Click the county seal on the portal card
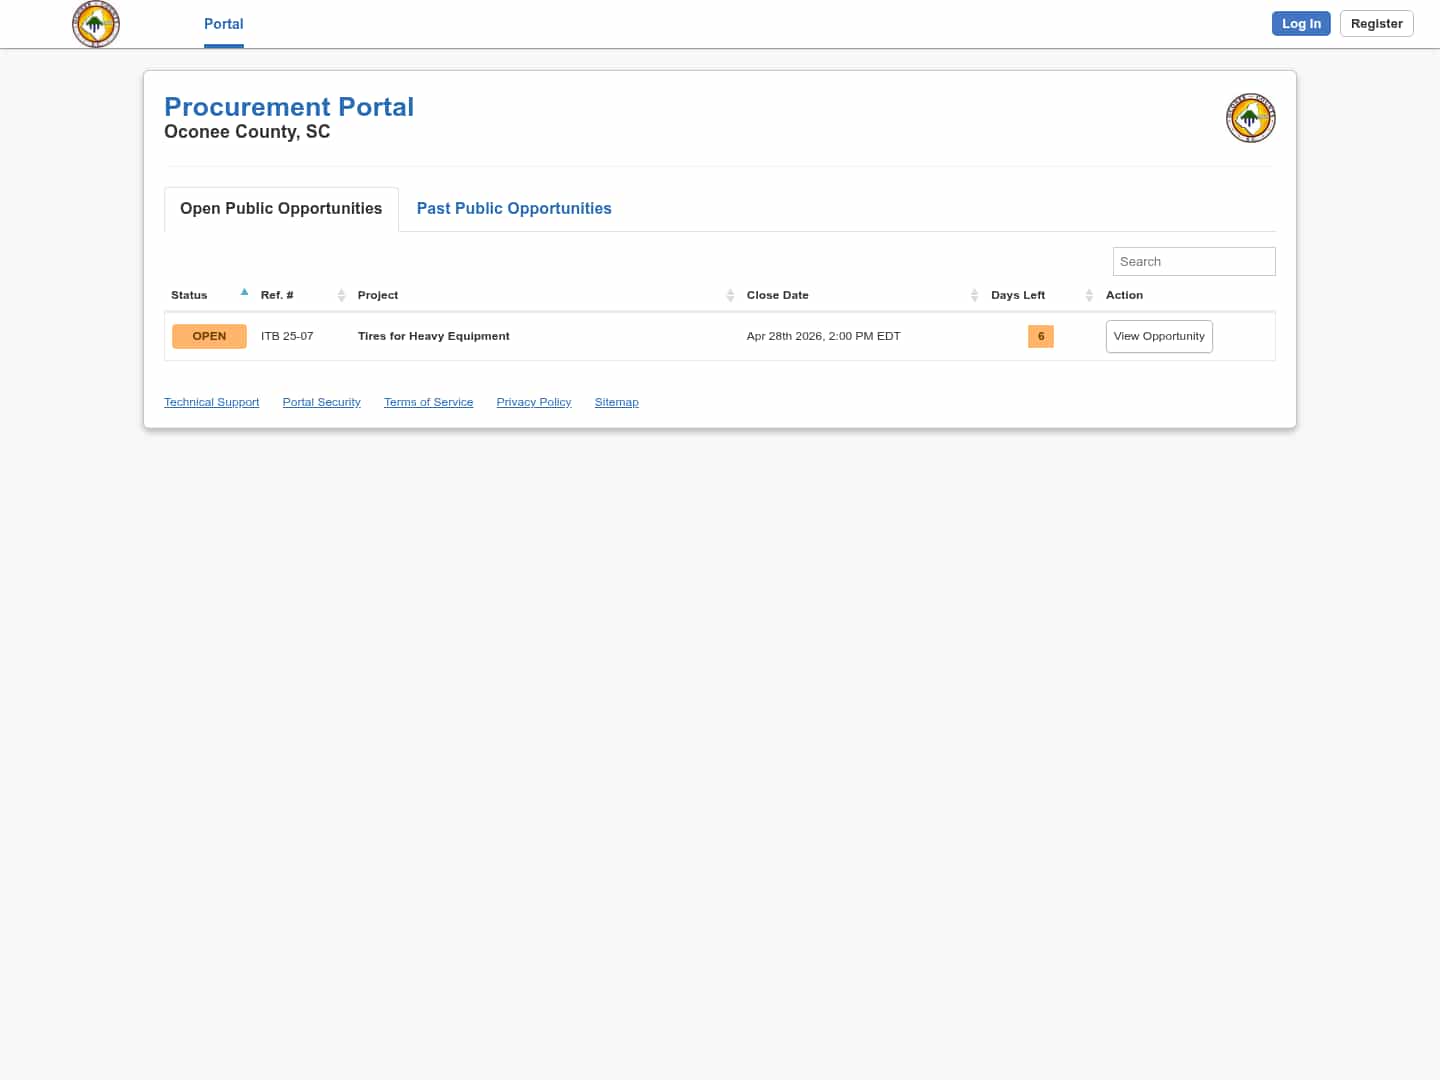The image size is (1440, 1080). pos(1250,117)
